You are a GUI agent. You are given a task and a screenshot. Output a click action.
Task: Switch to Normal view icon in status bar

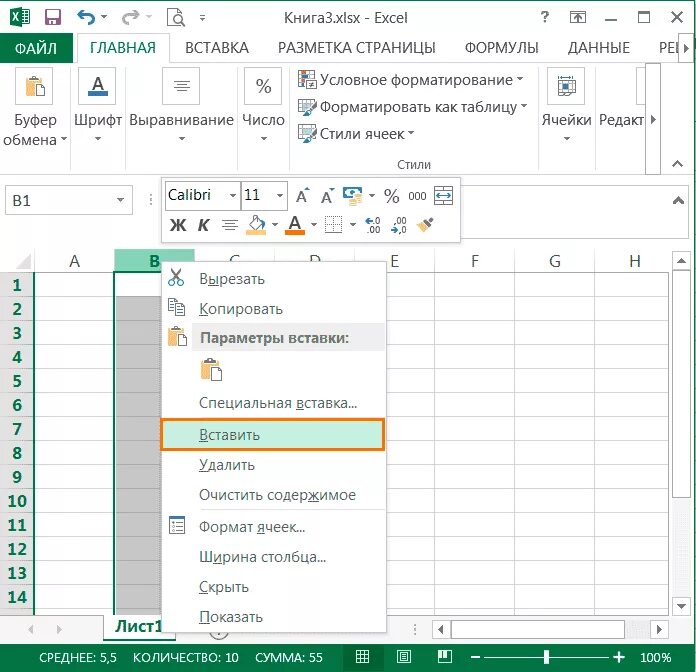point(362,656)
